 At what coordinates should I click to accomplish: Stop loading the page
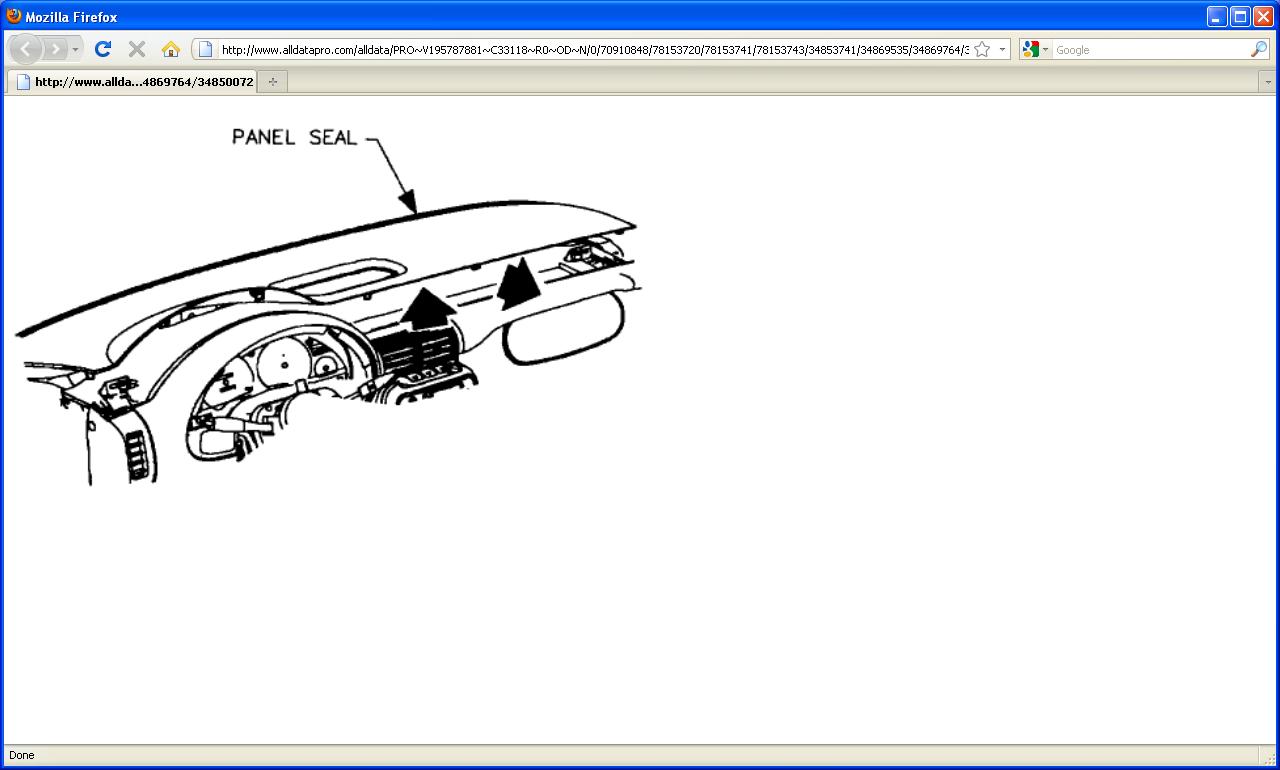pos(137,49)
